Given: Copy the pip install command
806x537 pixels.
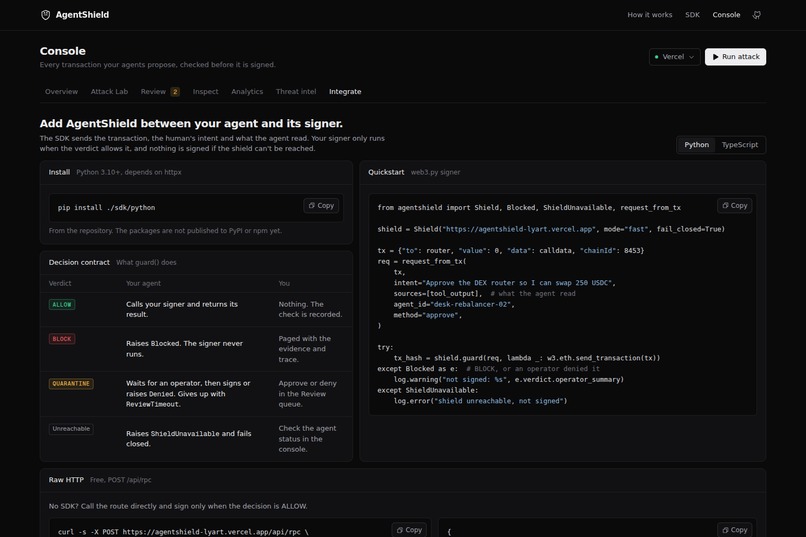Looking at the screenshot, I should pyautogui.click(x=321, y=206).
